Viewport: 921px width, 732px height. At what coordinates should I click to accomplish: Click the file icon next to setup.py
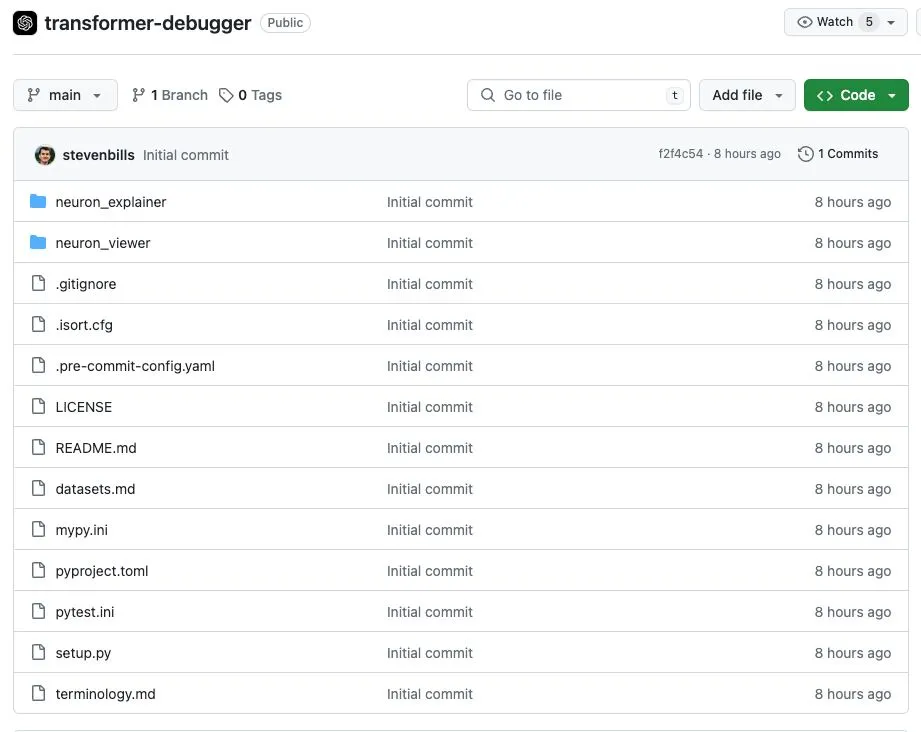38,653
